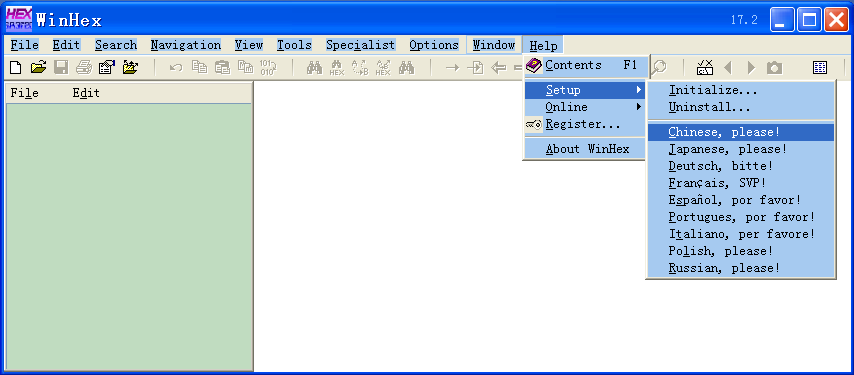Choose Initialize... in Setup submenu
The image size is (854, 375).
(x=741, y=90)
